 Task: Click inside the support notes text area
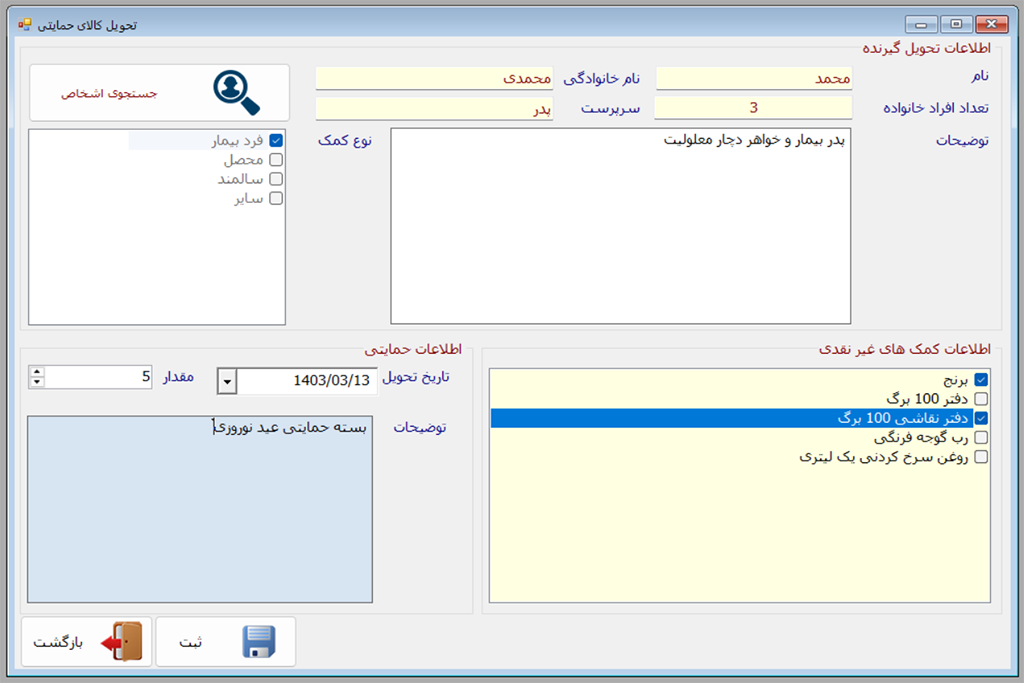(x=200, y=510)
